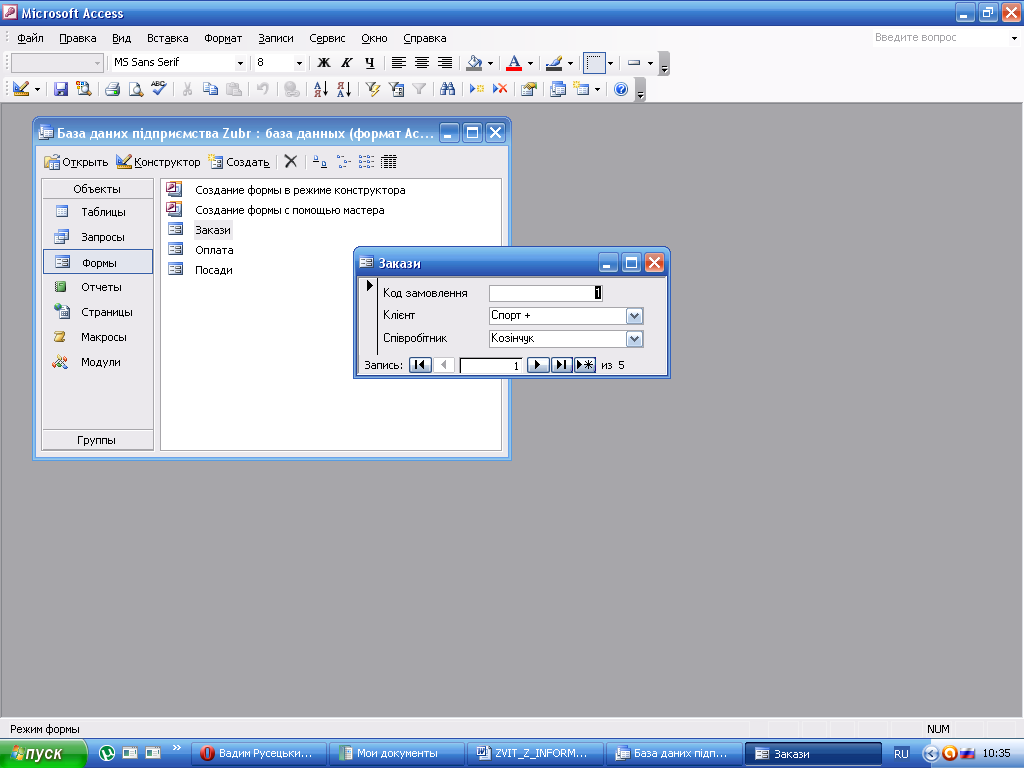
Task: Expand the fill color dropdown arrow
Action: click(490, 63)
